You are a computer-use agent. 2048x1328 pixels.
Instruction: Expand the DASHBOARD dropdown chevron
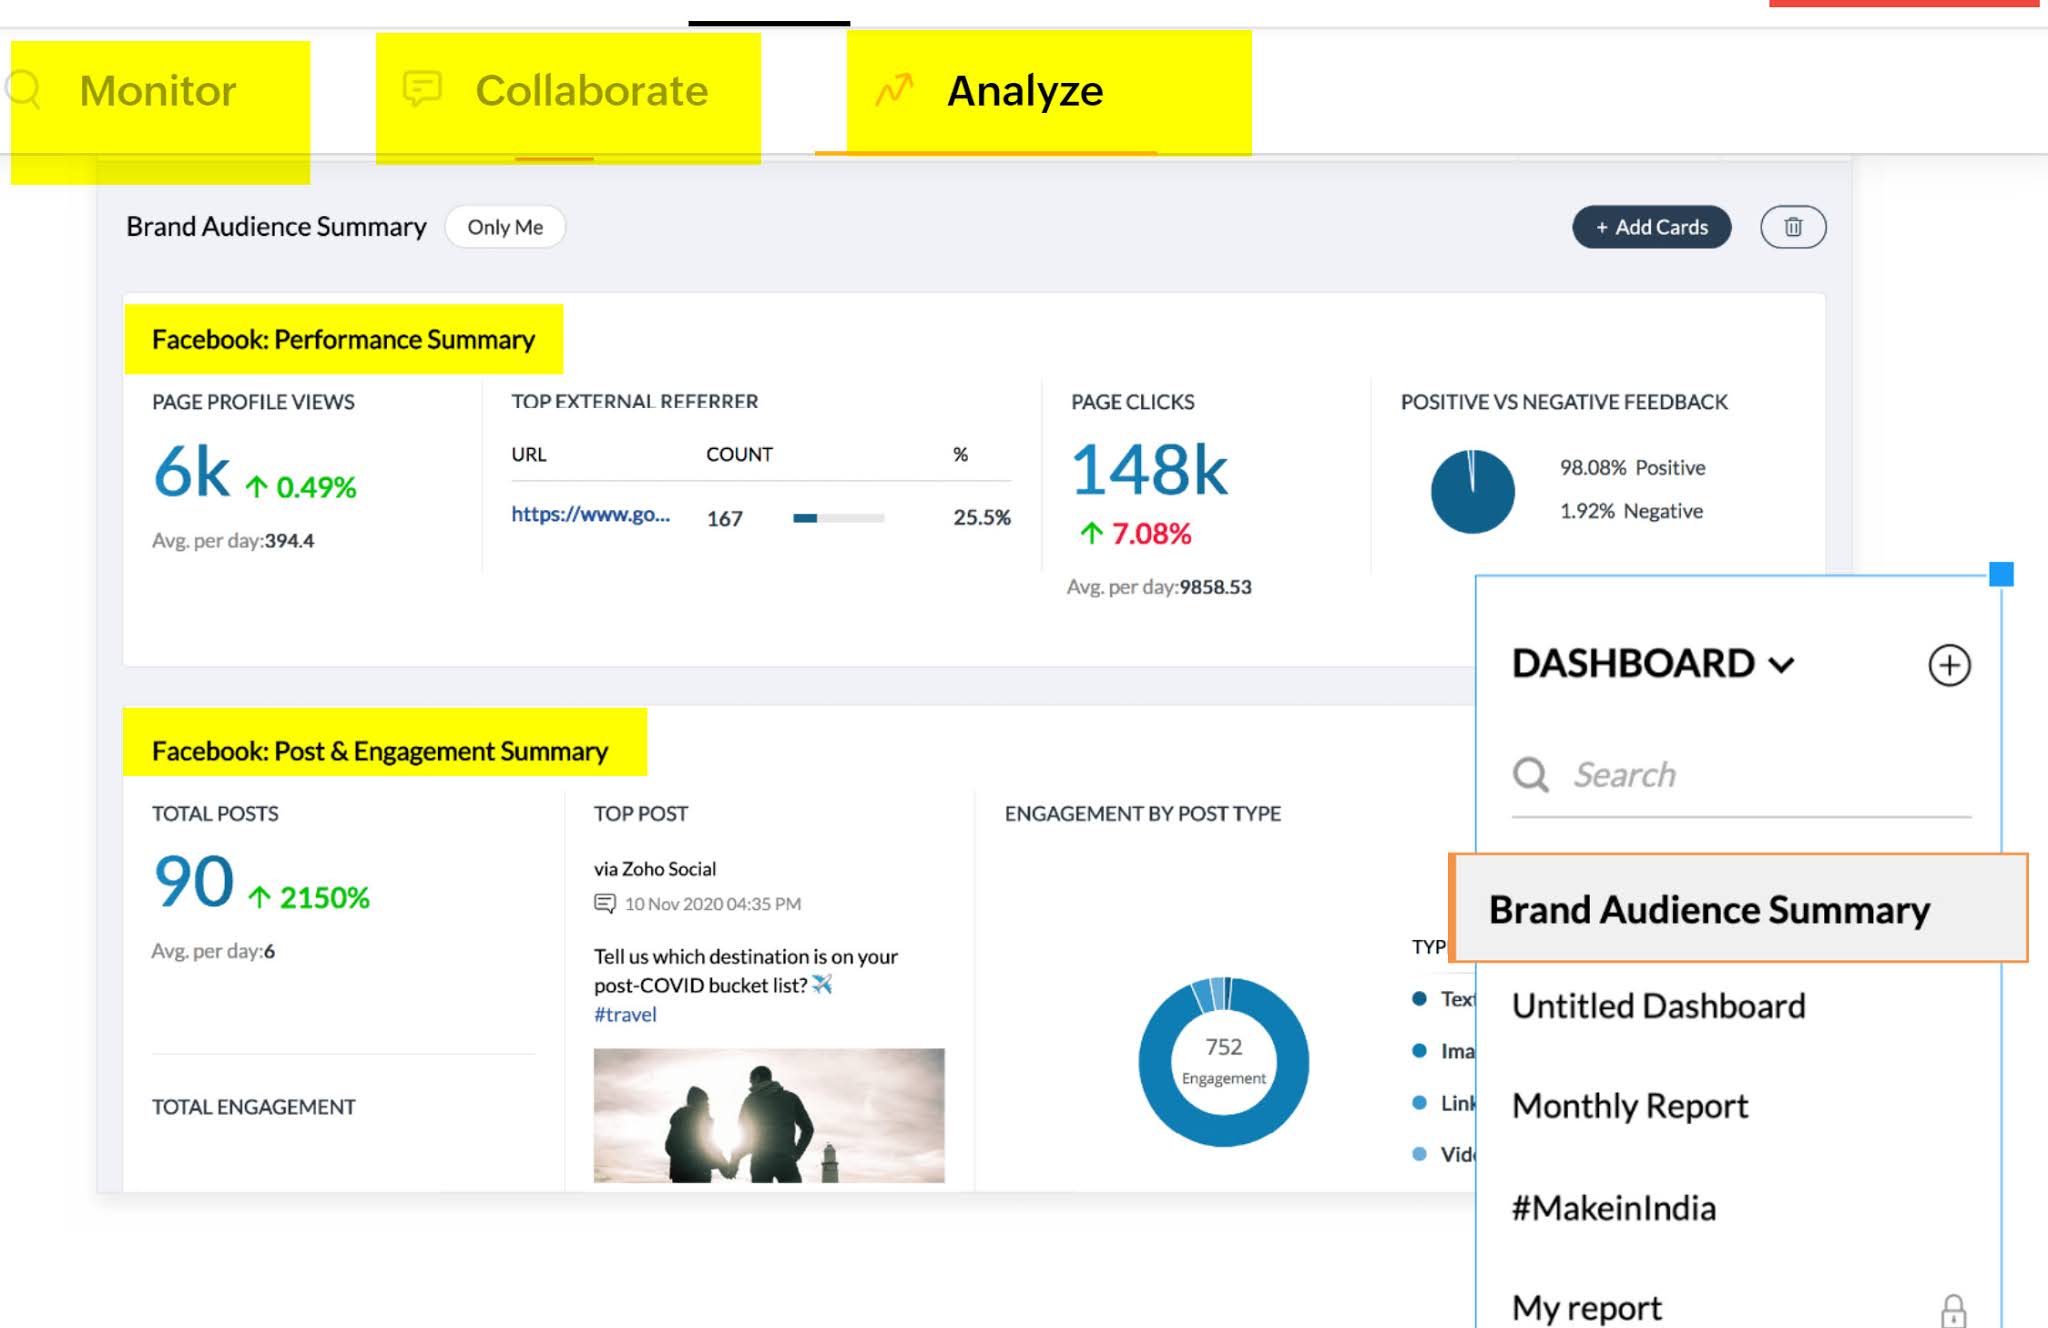click(x=1782, y=665)
